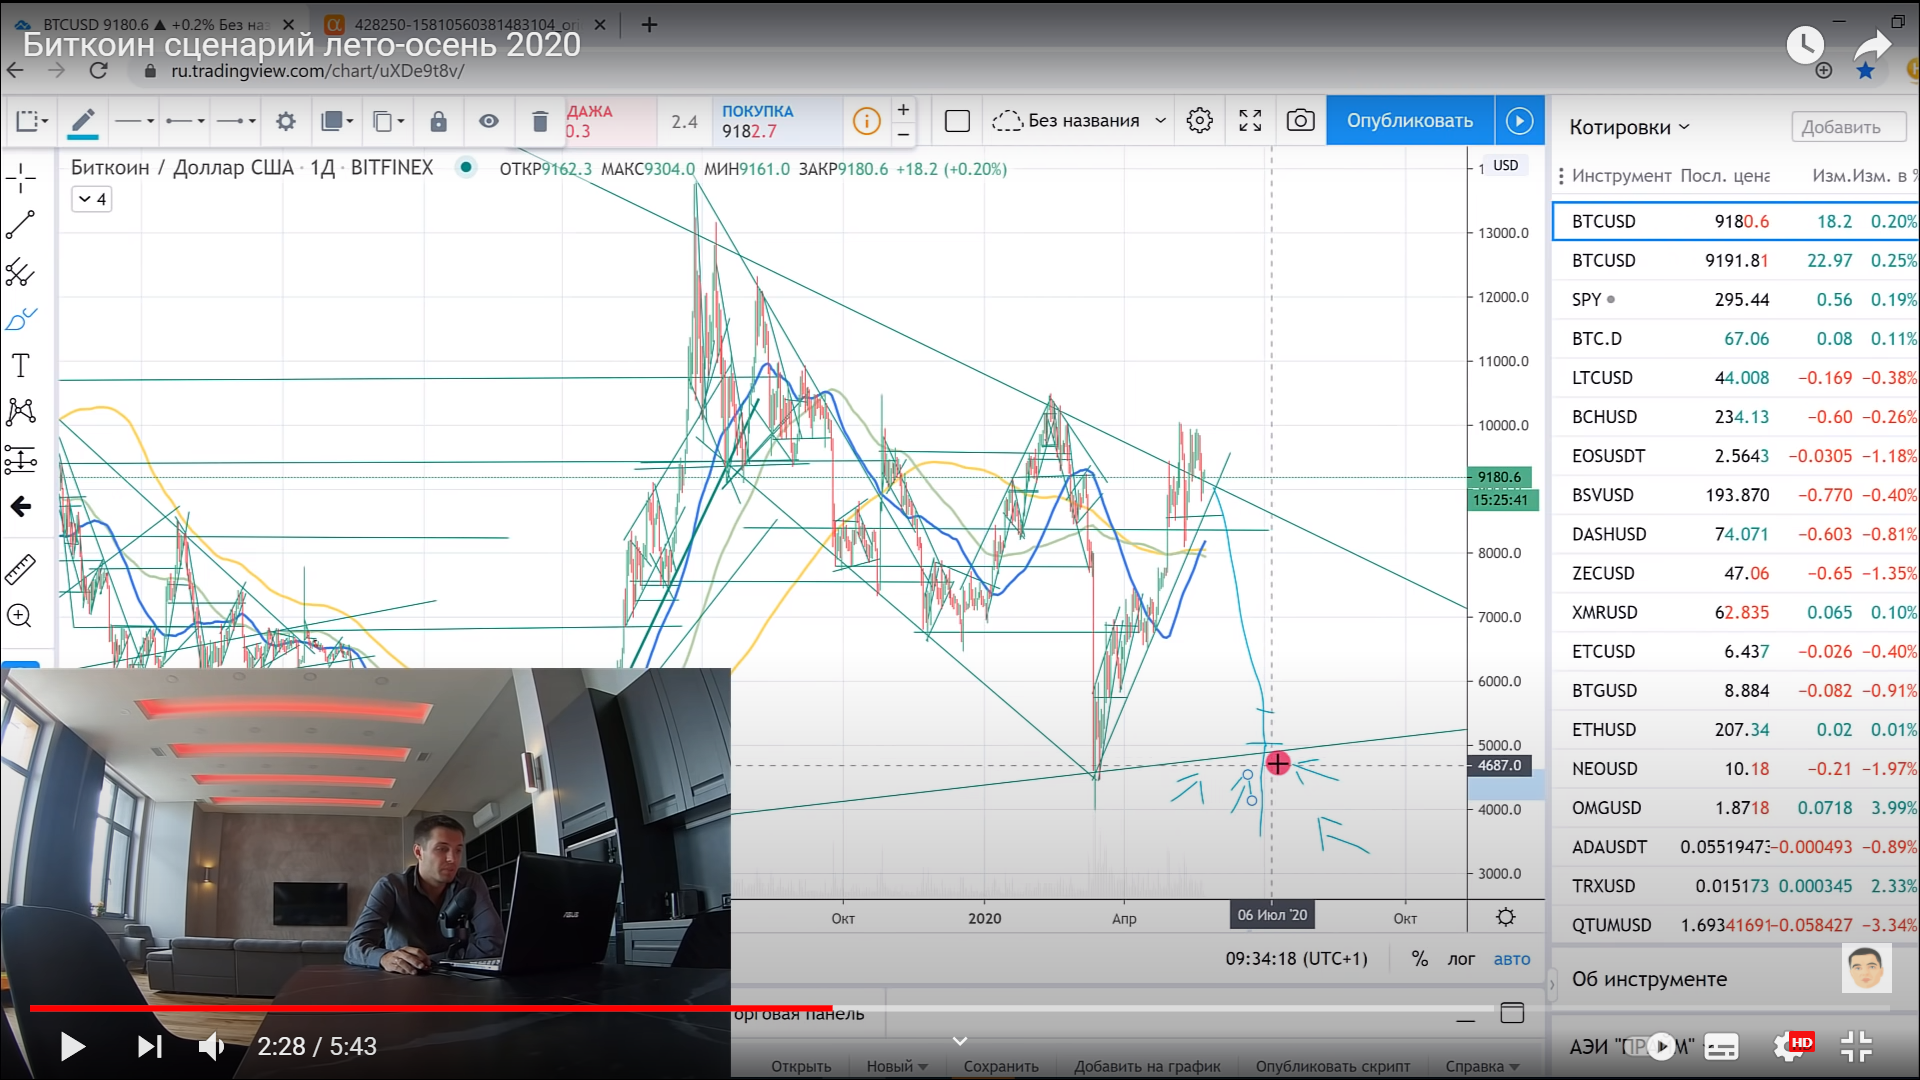This screenshot has width=1920, height=1080.
Task: Delete drawing with the trash icon
Action: 540,122
